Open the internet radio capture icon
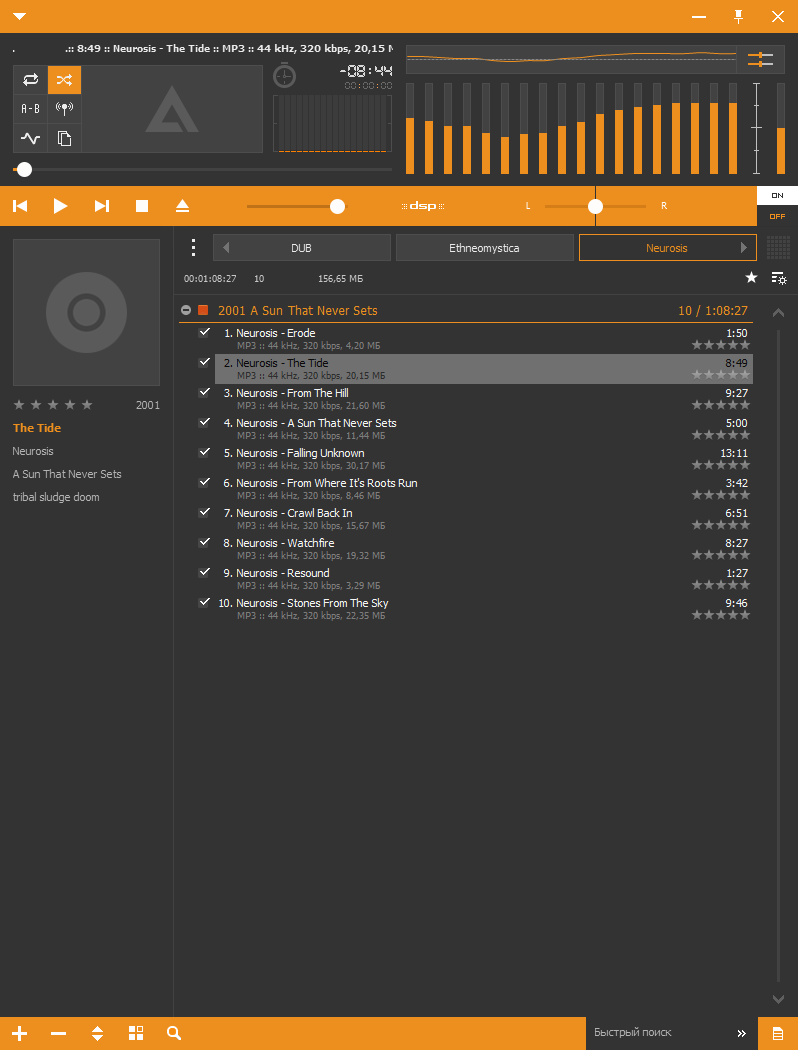This screenshot has width=798, height=1050. coord(64,108)
